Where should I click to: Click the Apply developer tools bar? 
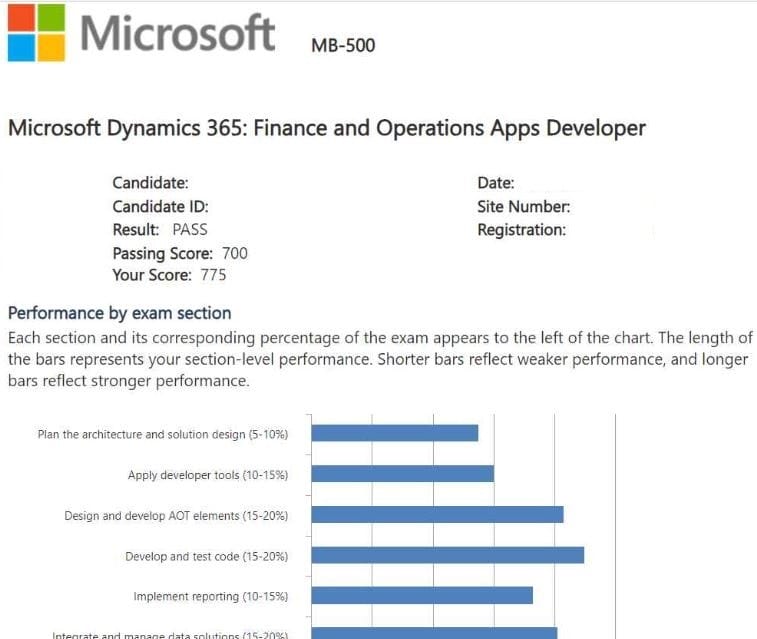pyautogui.click(x=402, y=474)
